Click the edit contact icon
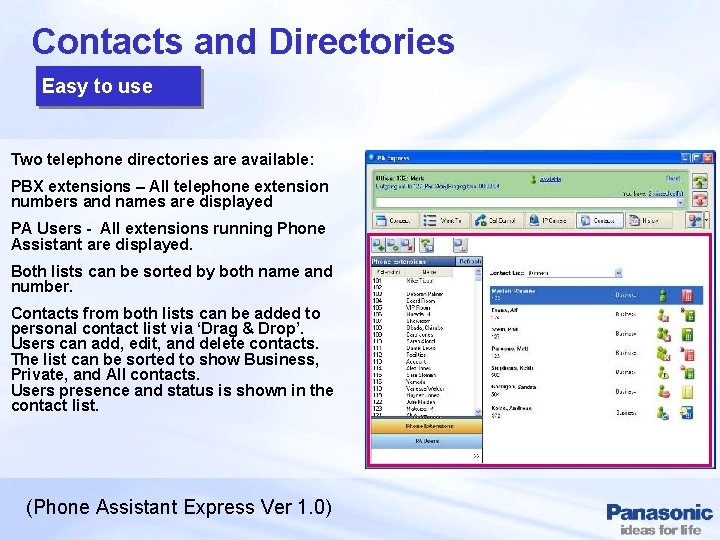The image size is (720, 540). (393, 246)
